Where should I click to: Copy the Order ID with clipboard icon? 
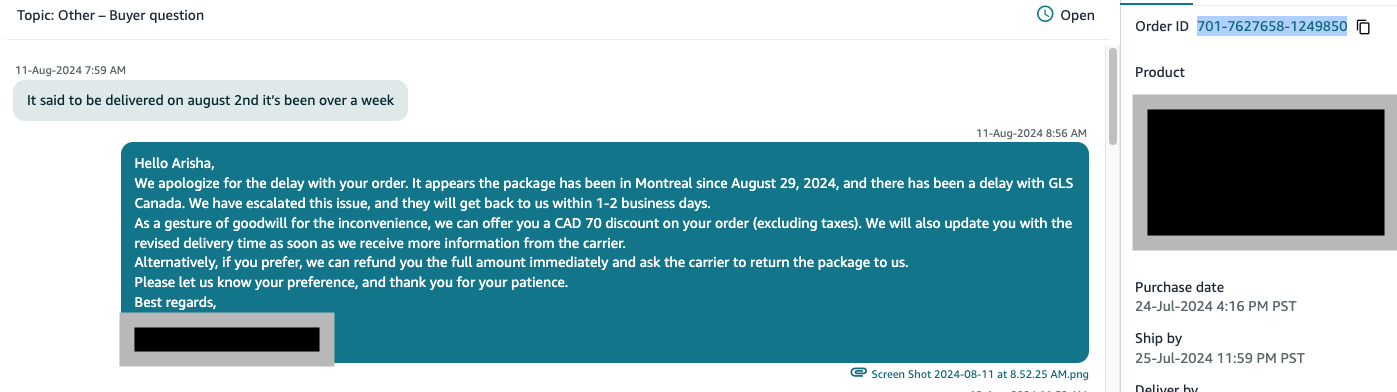coord(1363,27)
